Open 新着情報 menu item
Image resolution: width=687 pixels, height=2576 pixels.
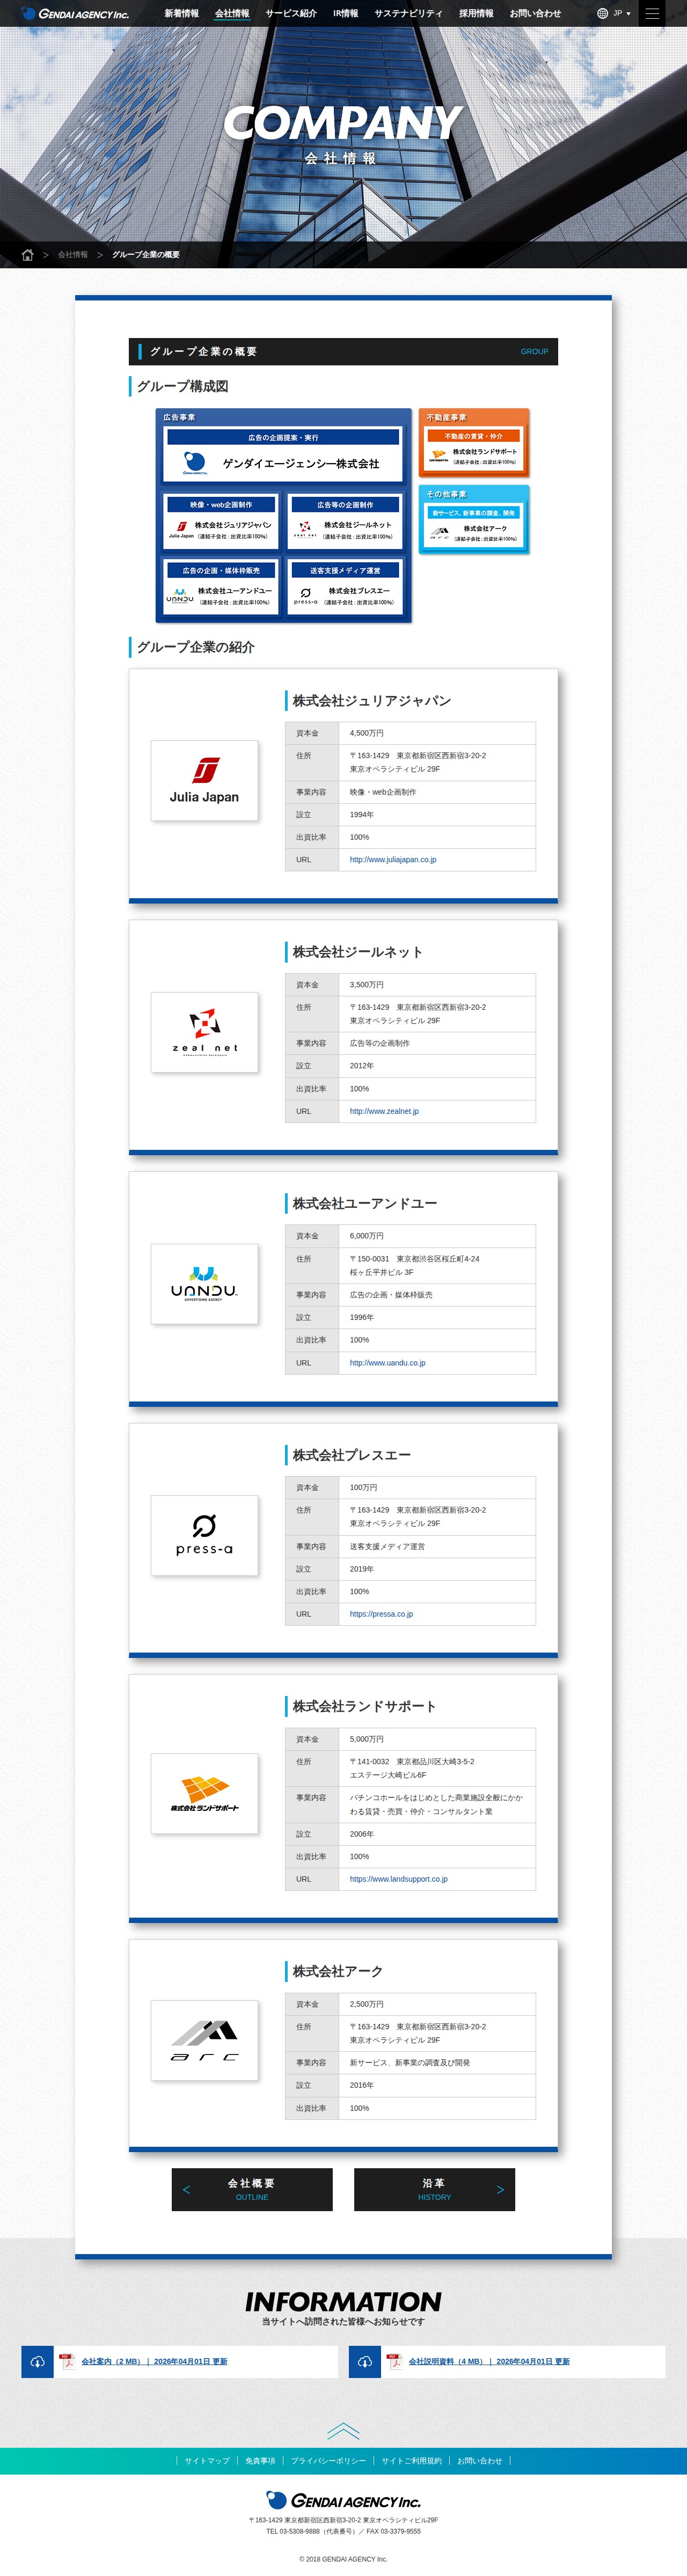181,14
